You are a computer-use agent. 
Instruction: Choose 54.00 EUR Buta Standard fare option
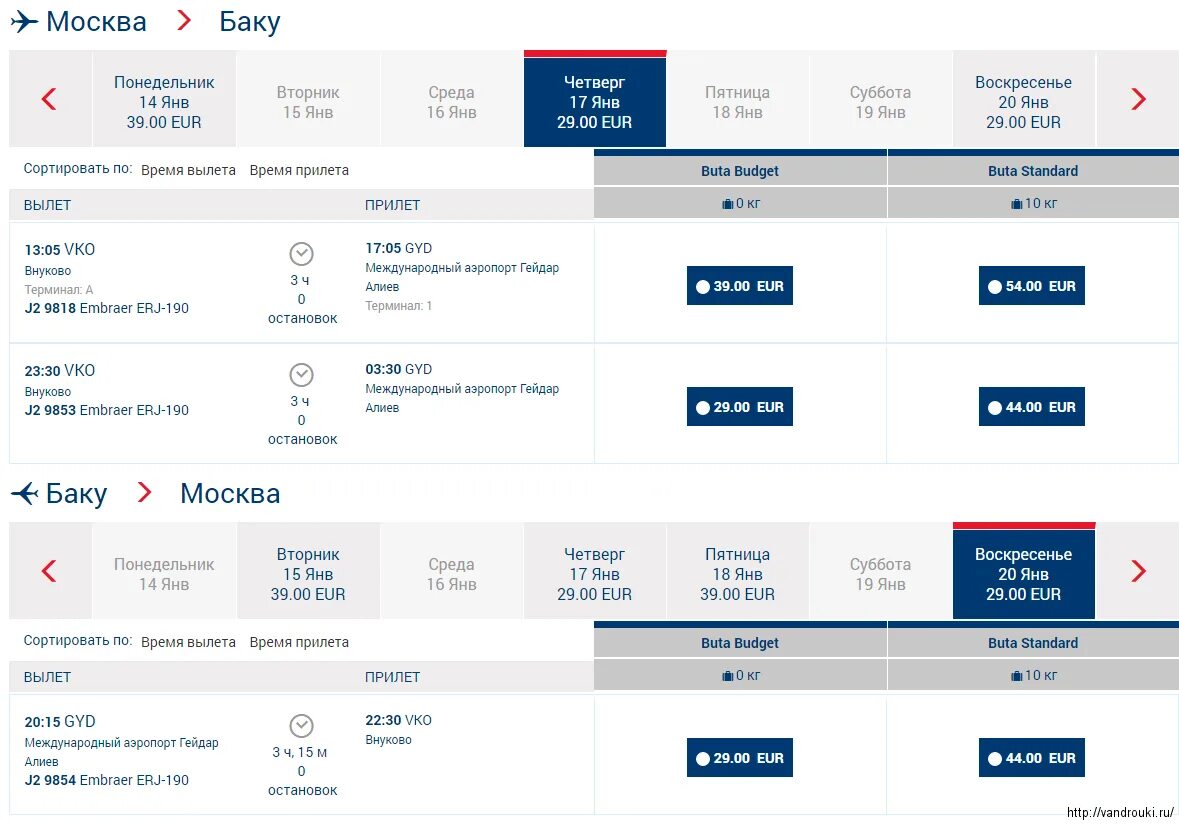(x=1032, y=286)
